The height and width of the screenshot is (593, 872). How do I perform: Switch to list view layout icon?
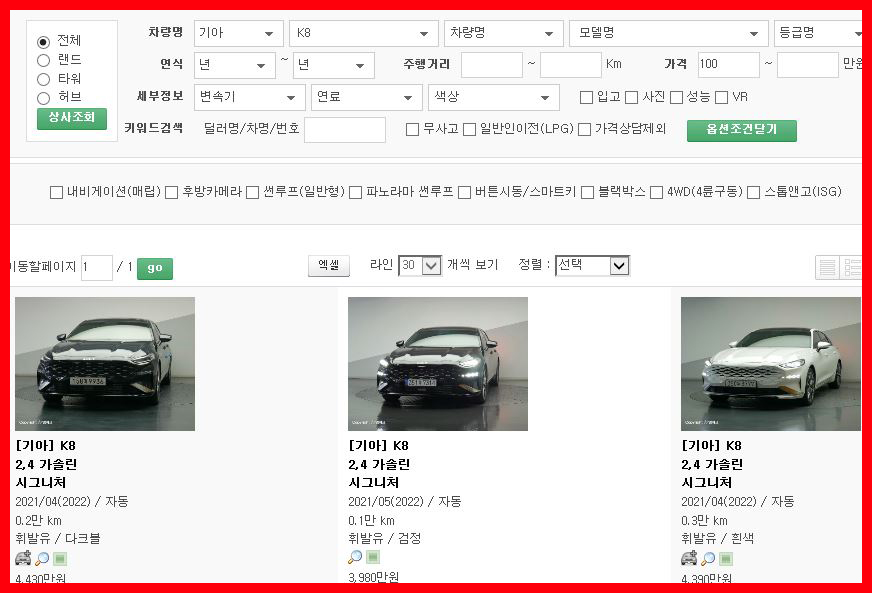[827, 268]
